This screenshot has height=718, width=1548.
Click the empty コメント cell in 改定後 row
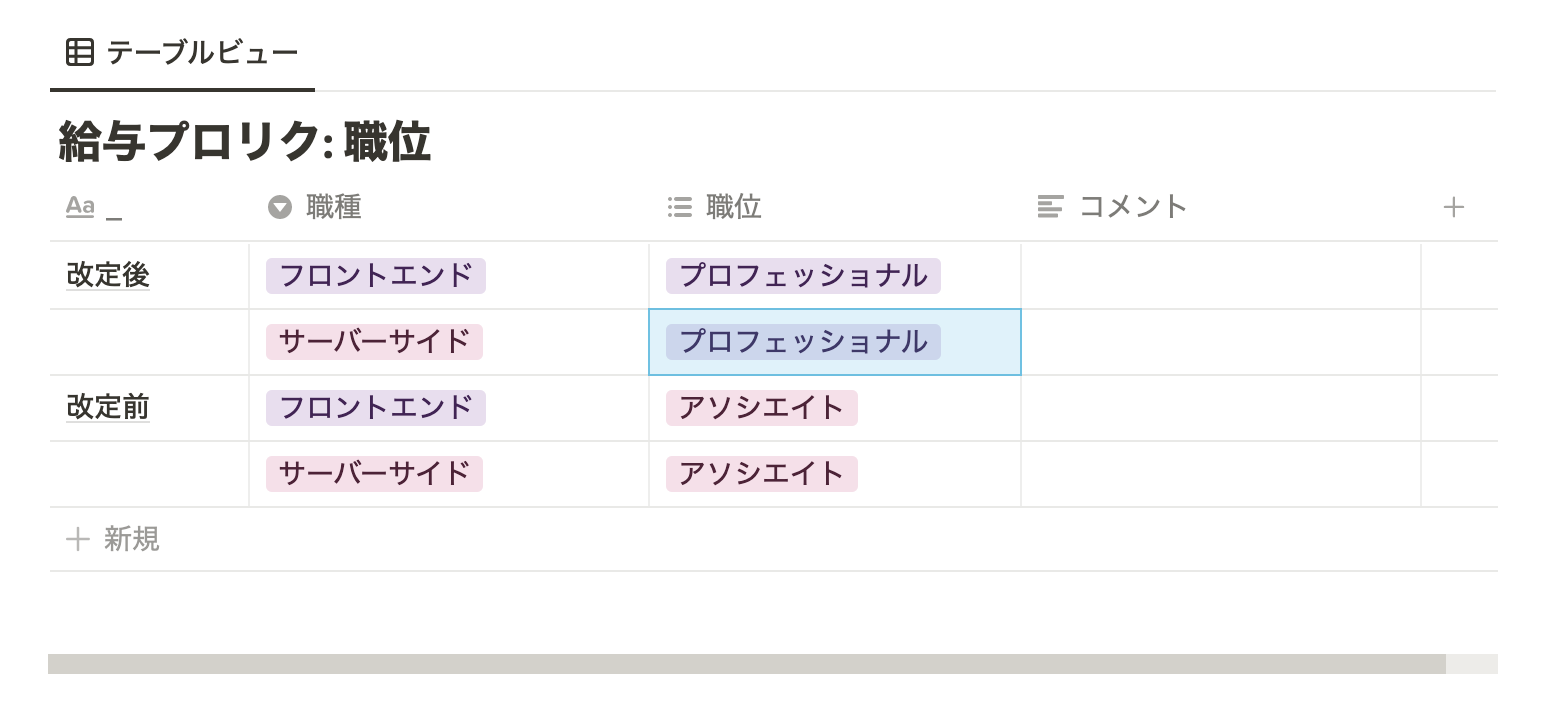pos(1220,276)
